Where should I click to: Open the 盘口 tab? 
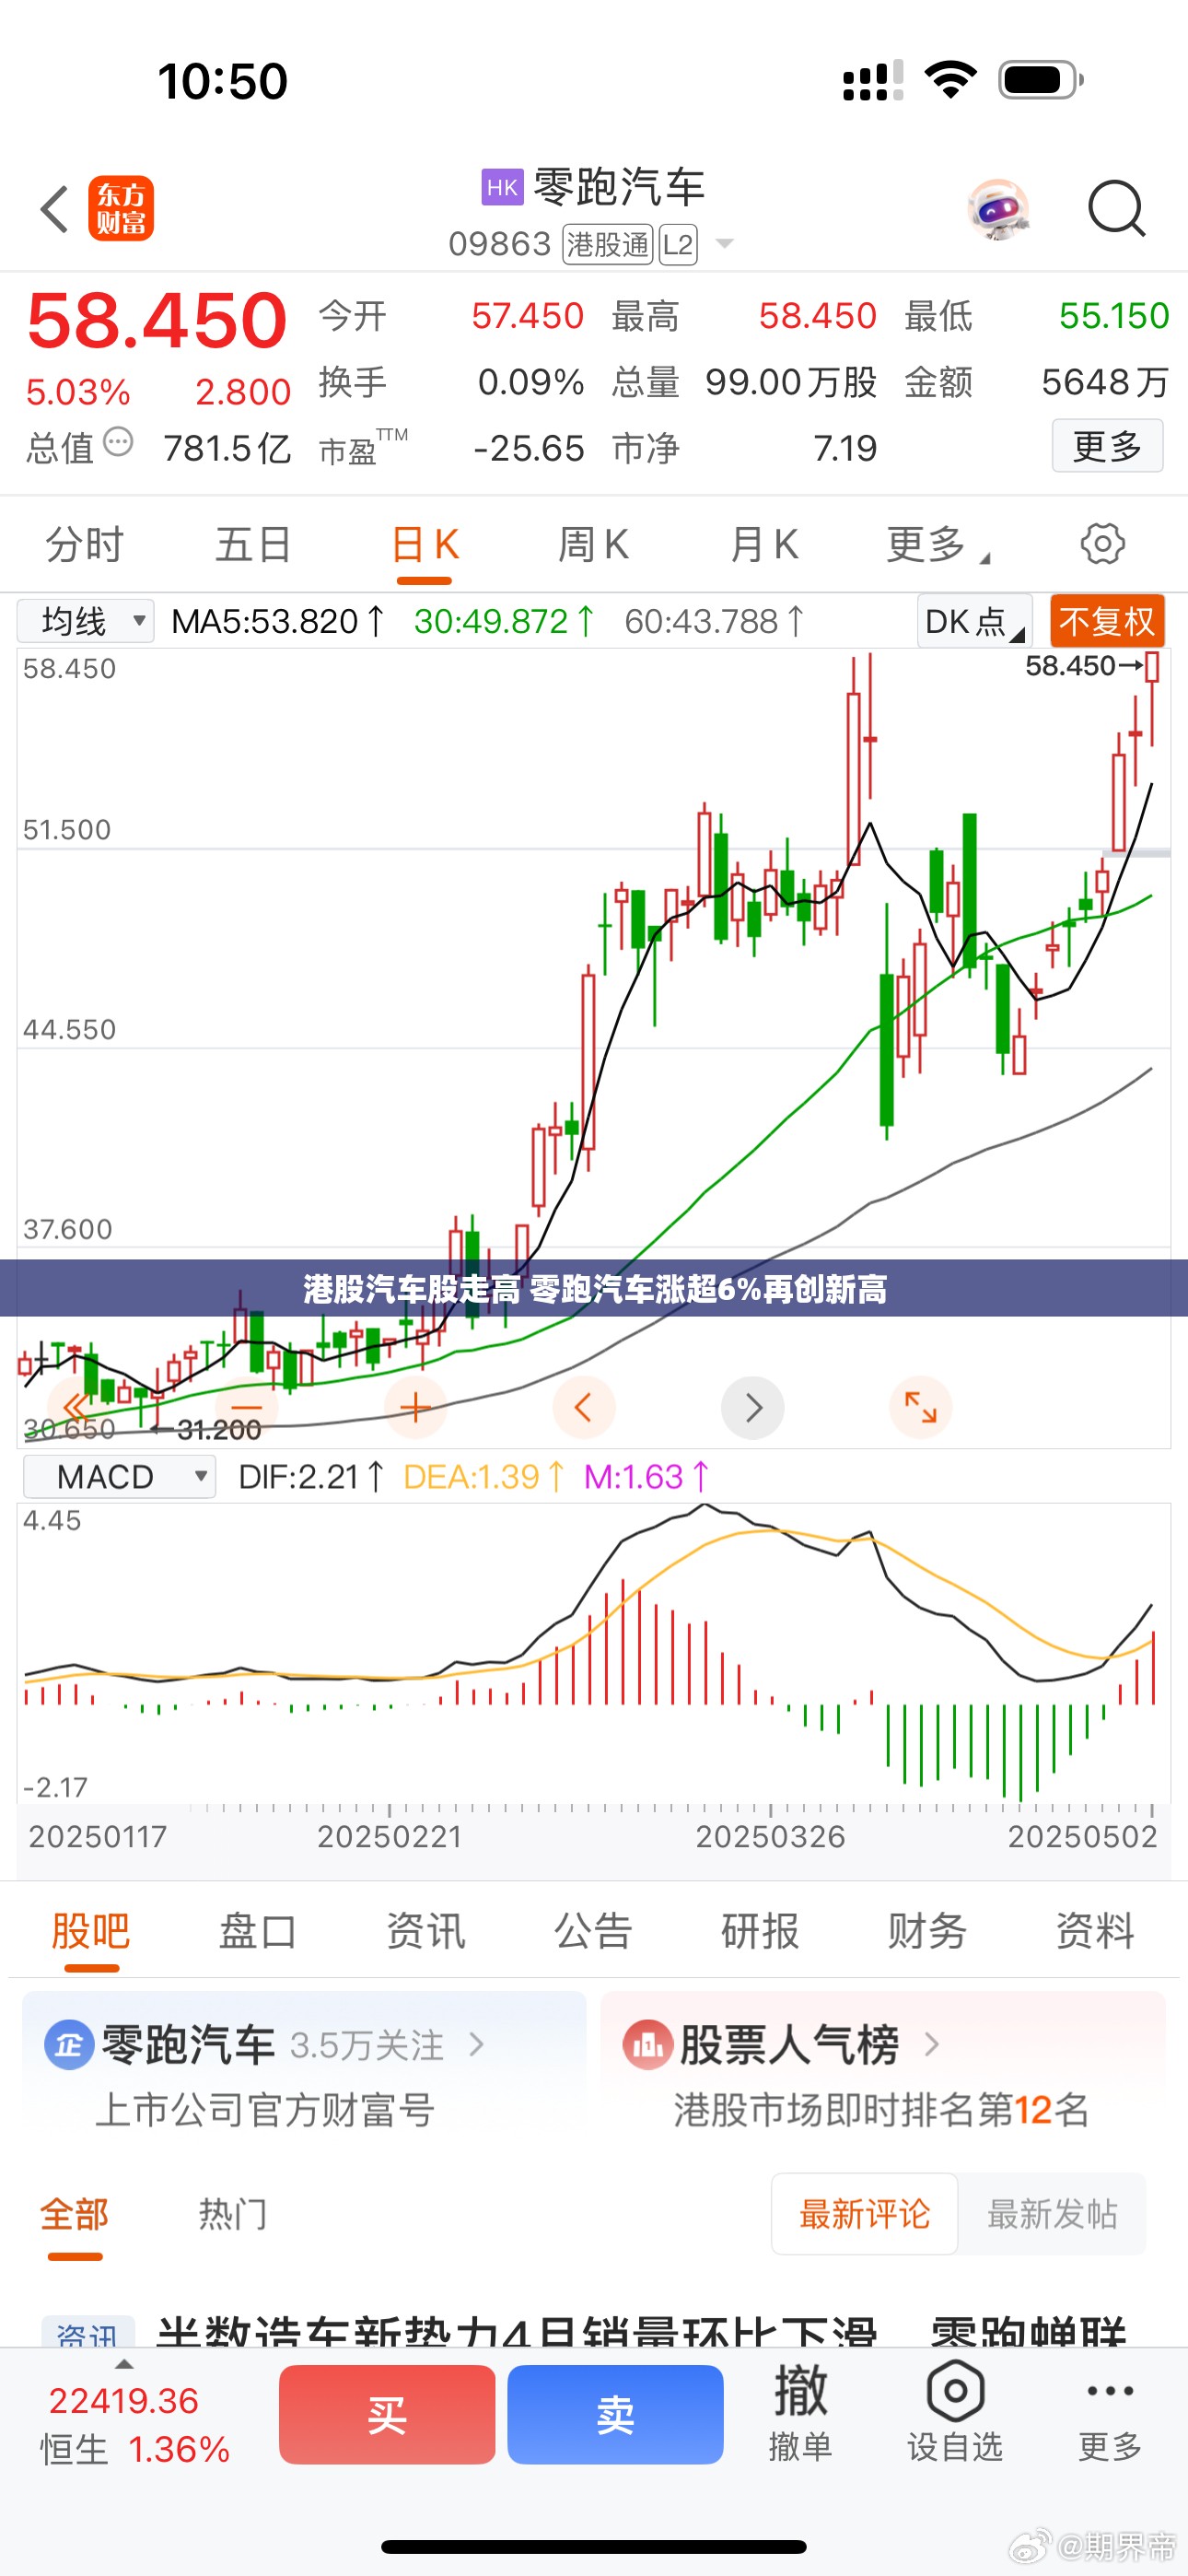[258, 1931]
